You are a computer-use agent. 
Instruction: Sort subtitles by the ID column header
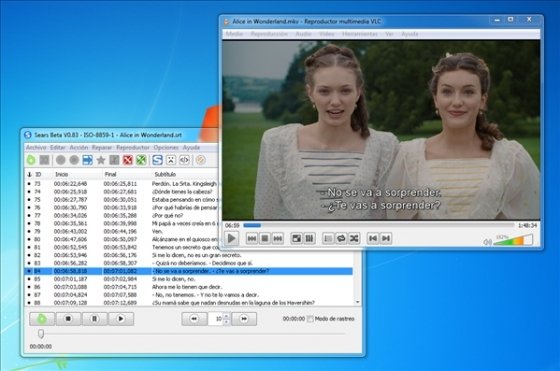click(38, 174)
